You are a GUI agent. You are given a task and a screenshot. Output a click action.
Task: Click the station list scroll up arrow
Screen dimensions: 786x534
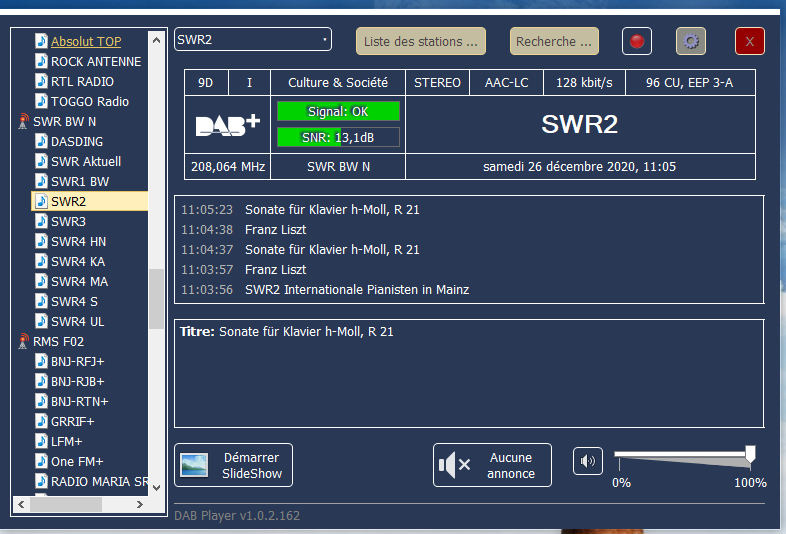point(156,40)
